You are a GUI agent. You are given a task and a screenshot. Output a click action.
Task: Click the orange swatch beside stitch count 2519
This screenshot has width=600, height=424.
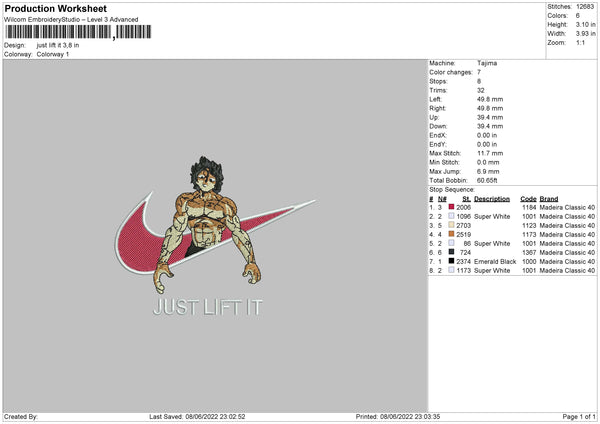tap(452, 234)
